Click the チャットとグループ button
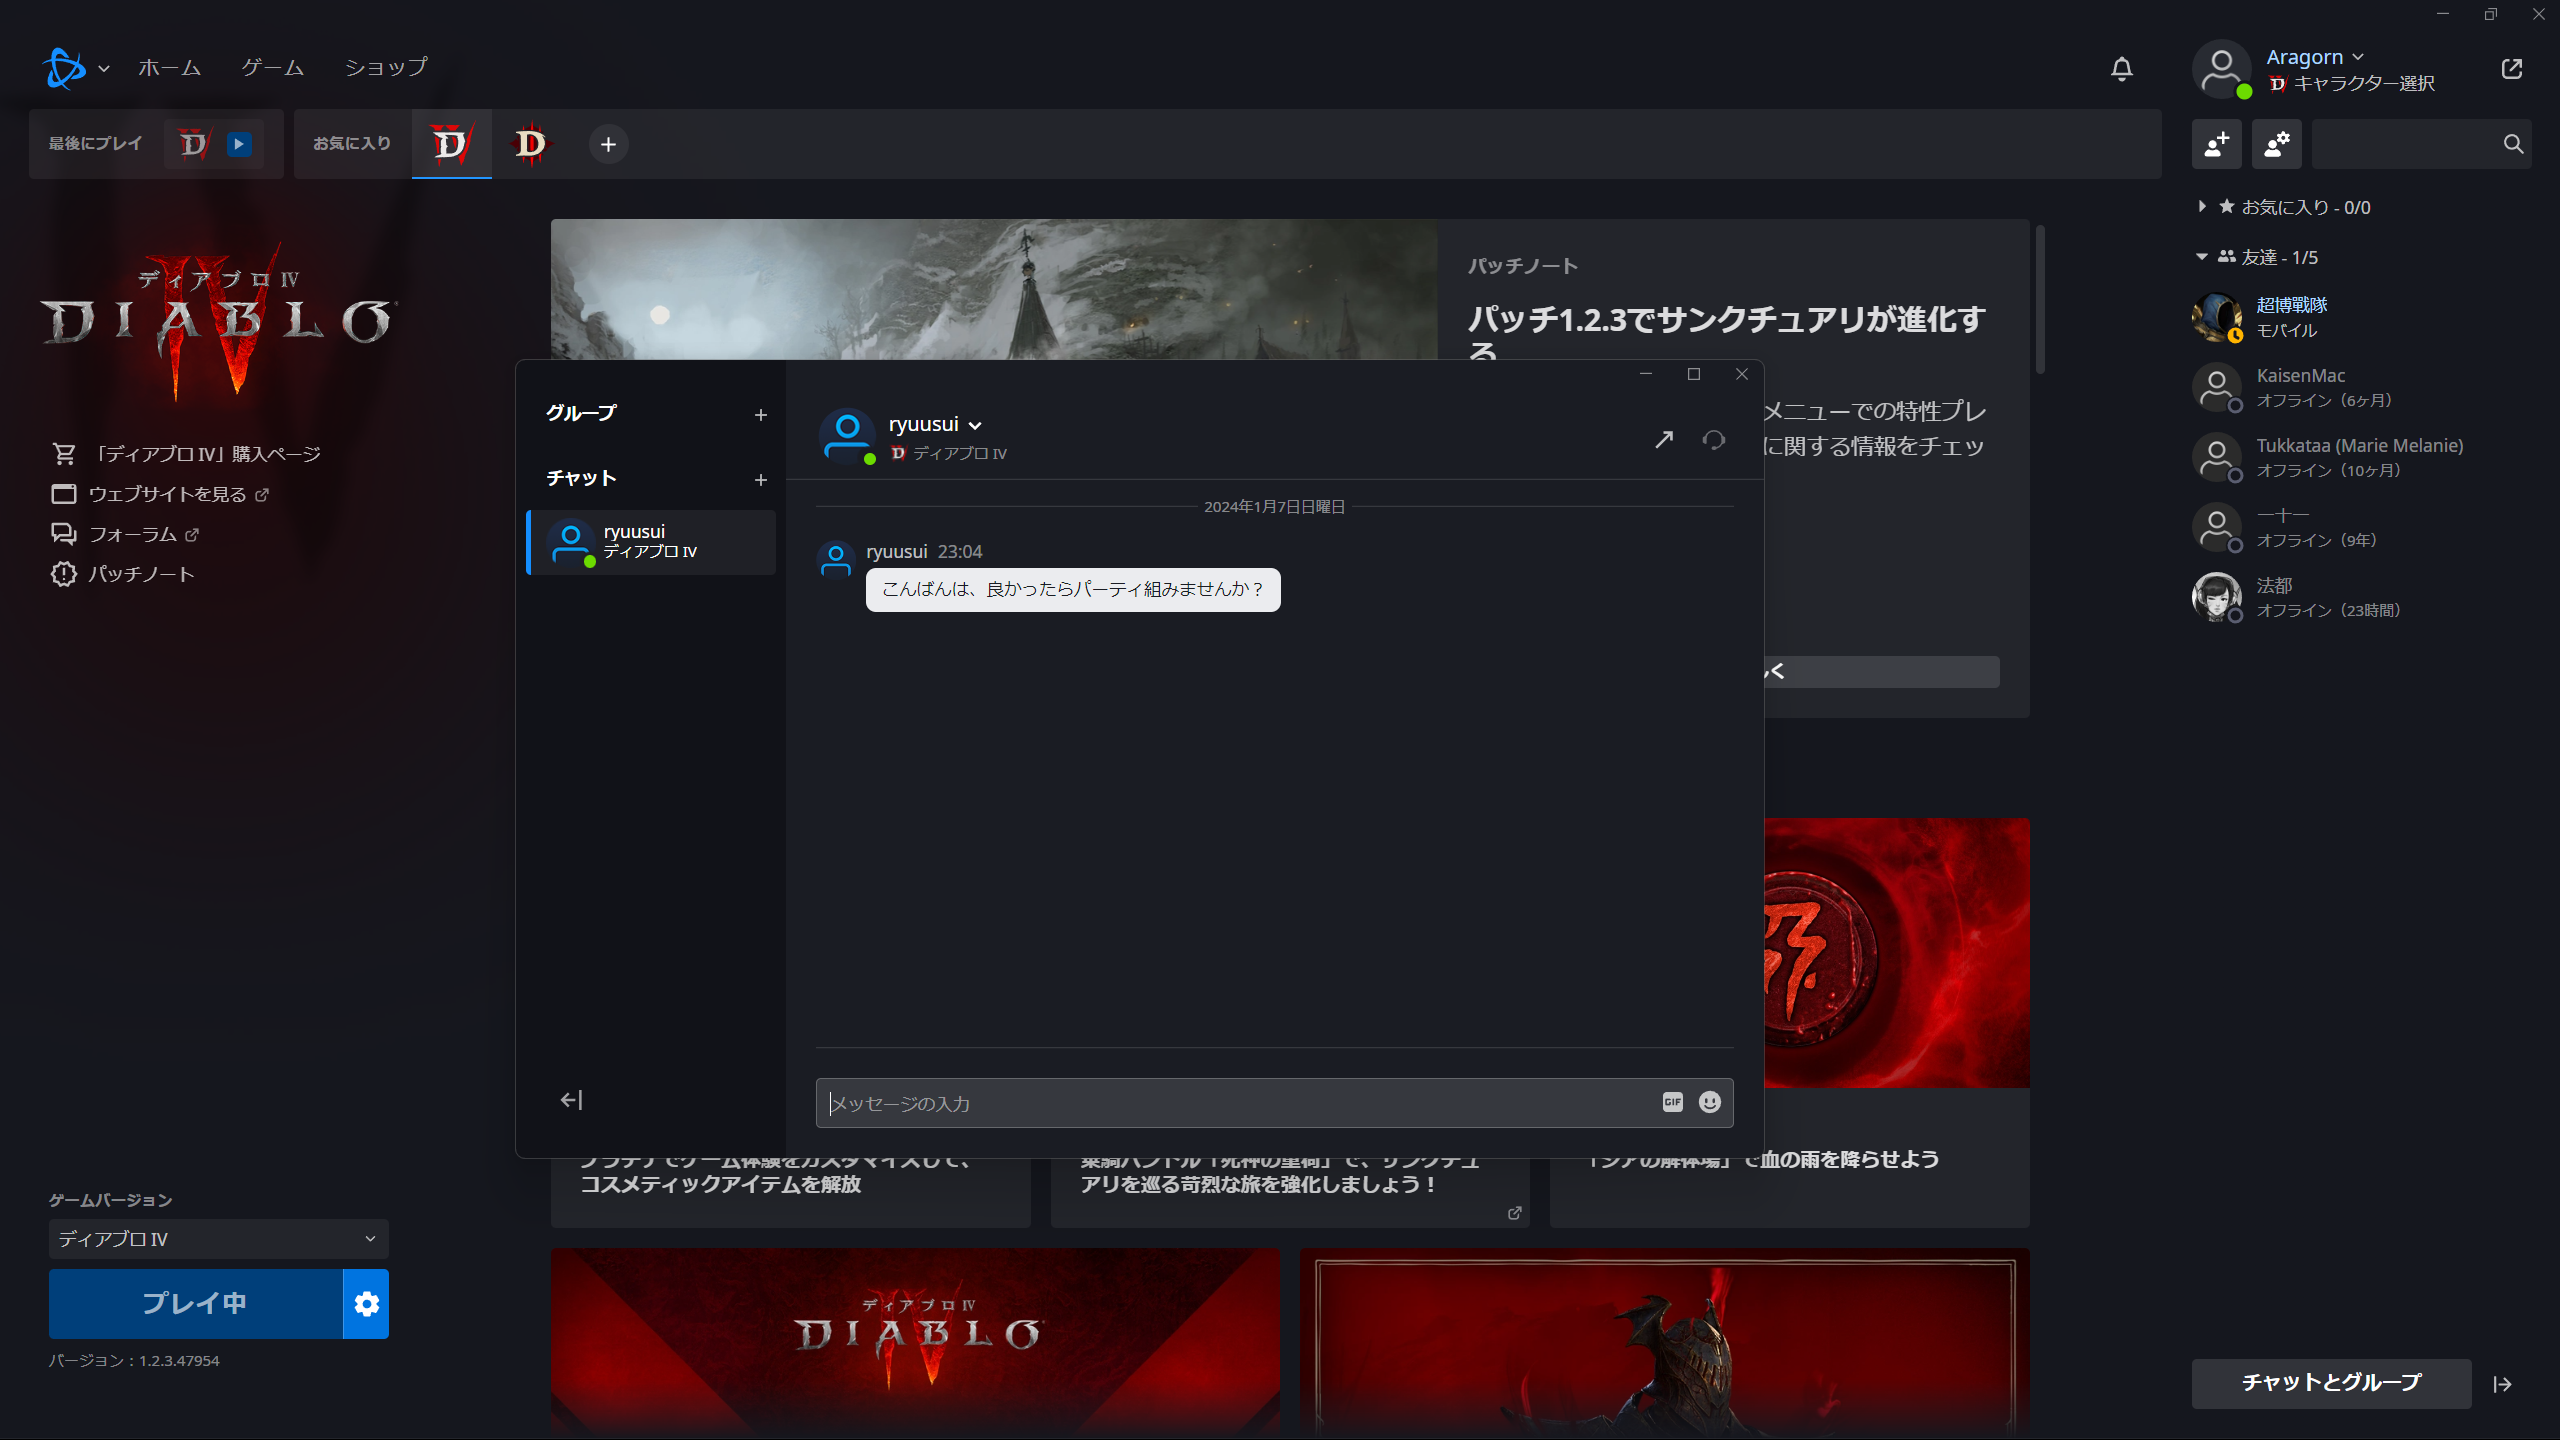This screenshot has height=1440, width=2560. coord(2331,1383)
